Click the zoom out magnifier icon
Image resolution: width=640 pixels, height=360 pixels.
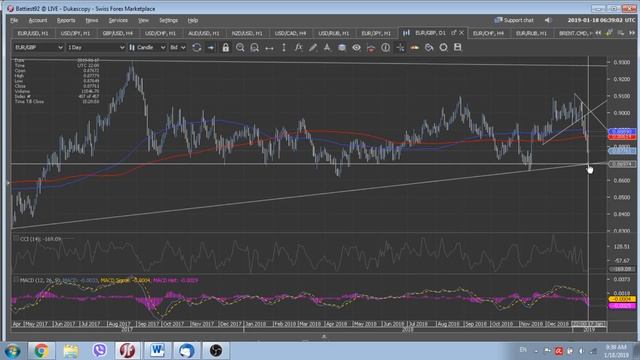(x=254, y=48)
